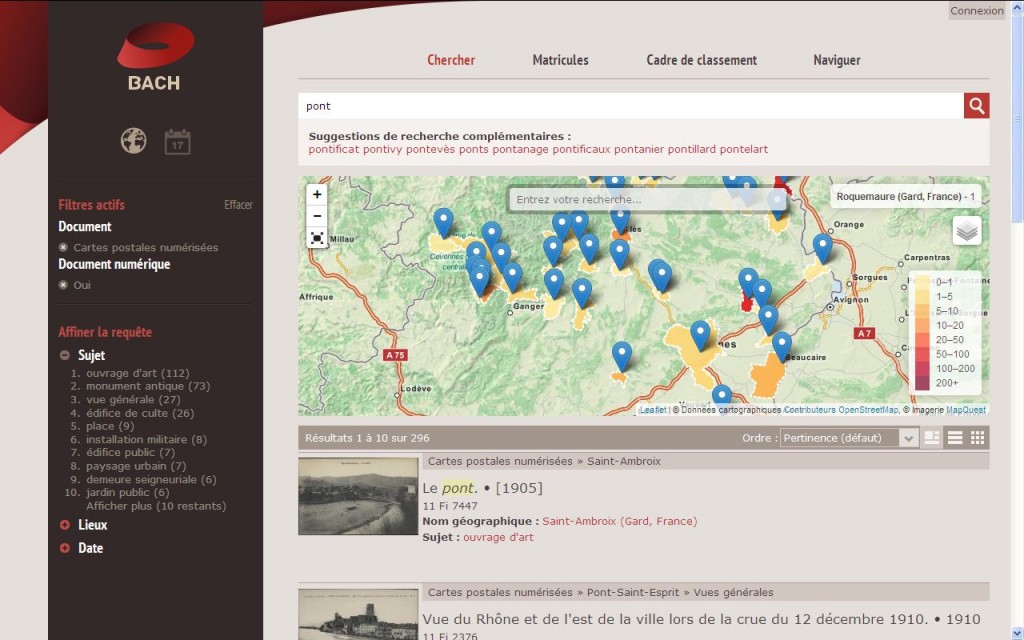Viewport: 1024px width, 640px height.
Task: Switch results to plain list view
Action: pyautogui.click(x=955, y=438)
